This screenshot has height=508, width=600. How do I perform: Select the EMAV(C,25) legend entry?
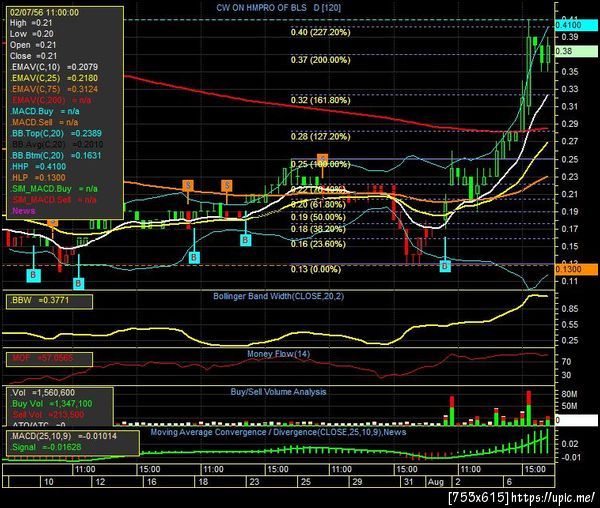pyautogui.click(x=55, y=78)
